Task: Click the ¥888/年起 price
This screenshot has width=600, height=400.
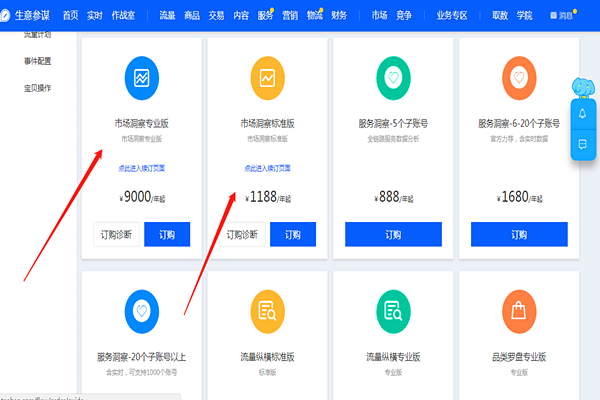Action: pos(394,197)
